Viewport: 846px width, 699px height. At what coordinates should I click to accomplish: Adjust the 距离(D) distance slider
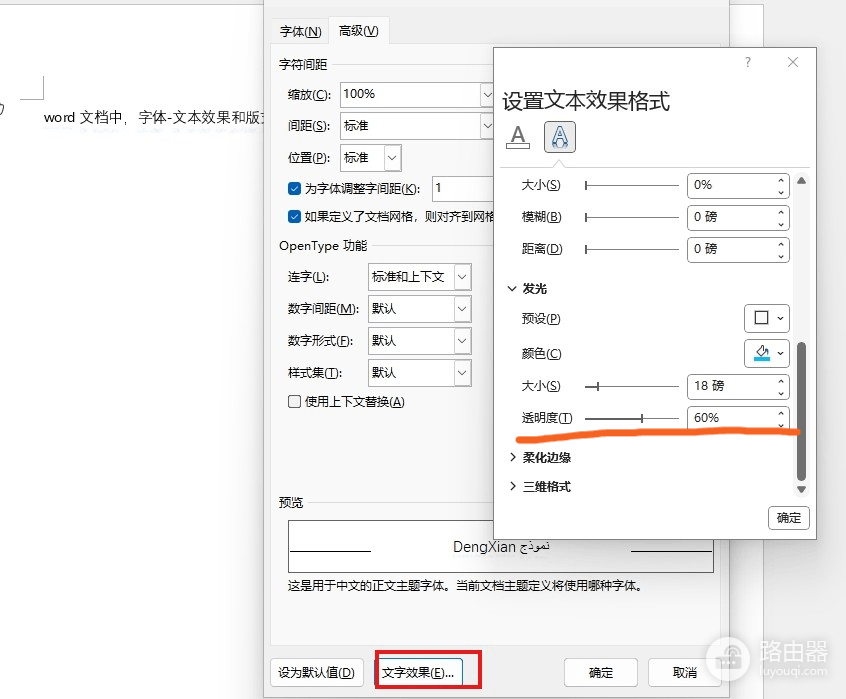pos(632,249)
